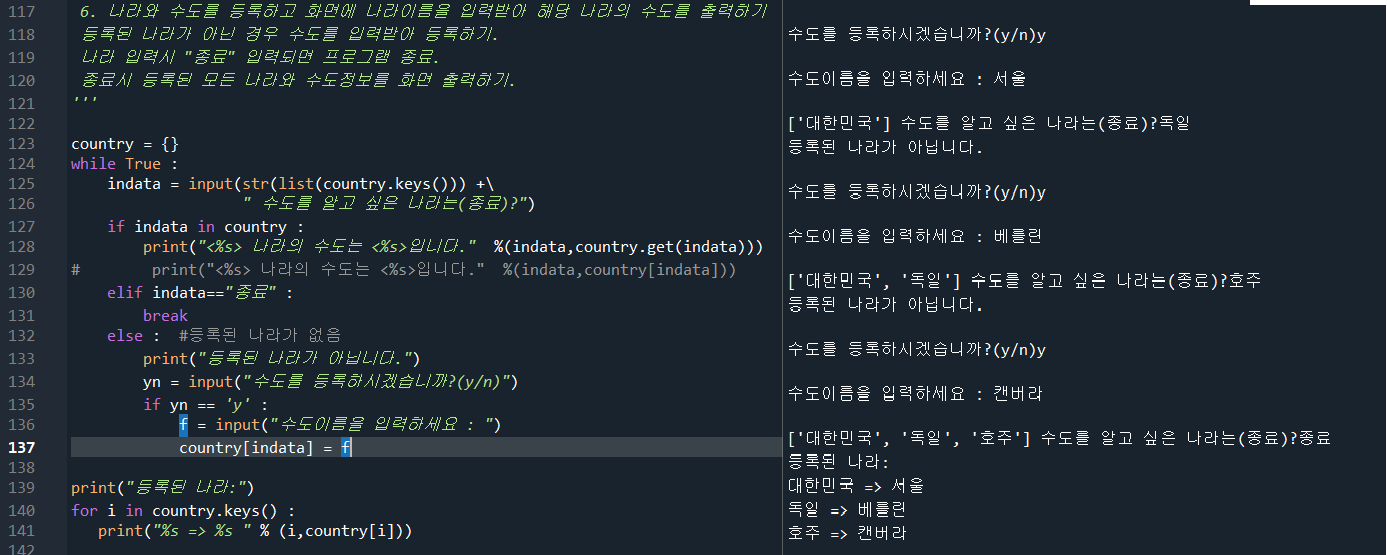Image resolution: width=1387 pixels, height=555 pixels.
Task: Click the 'break' keyword
Action: tap(165, 315)
